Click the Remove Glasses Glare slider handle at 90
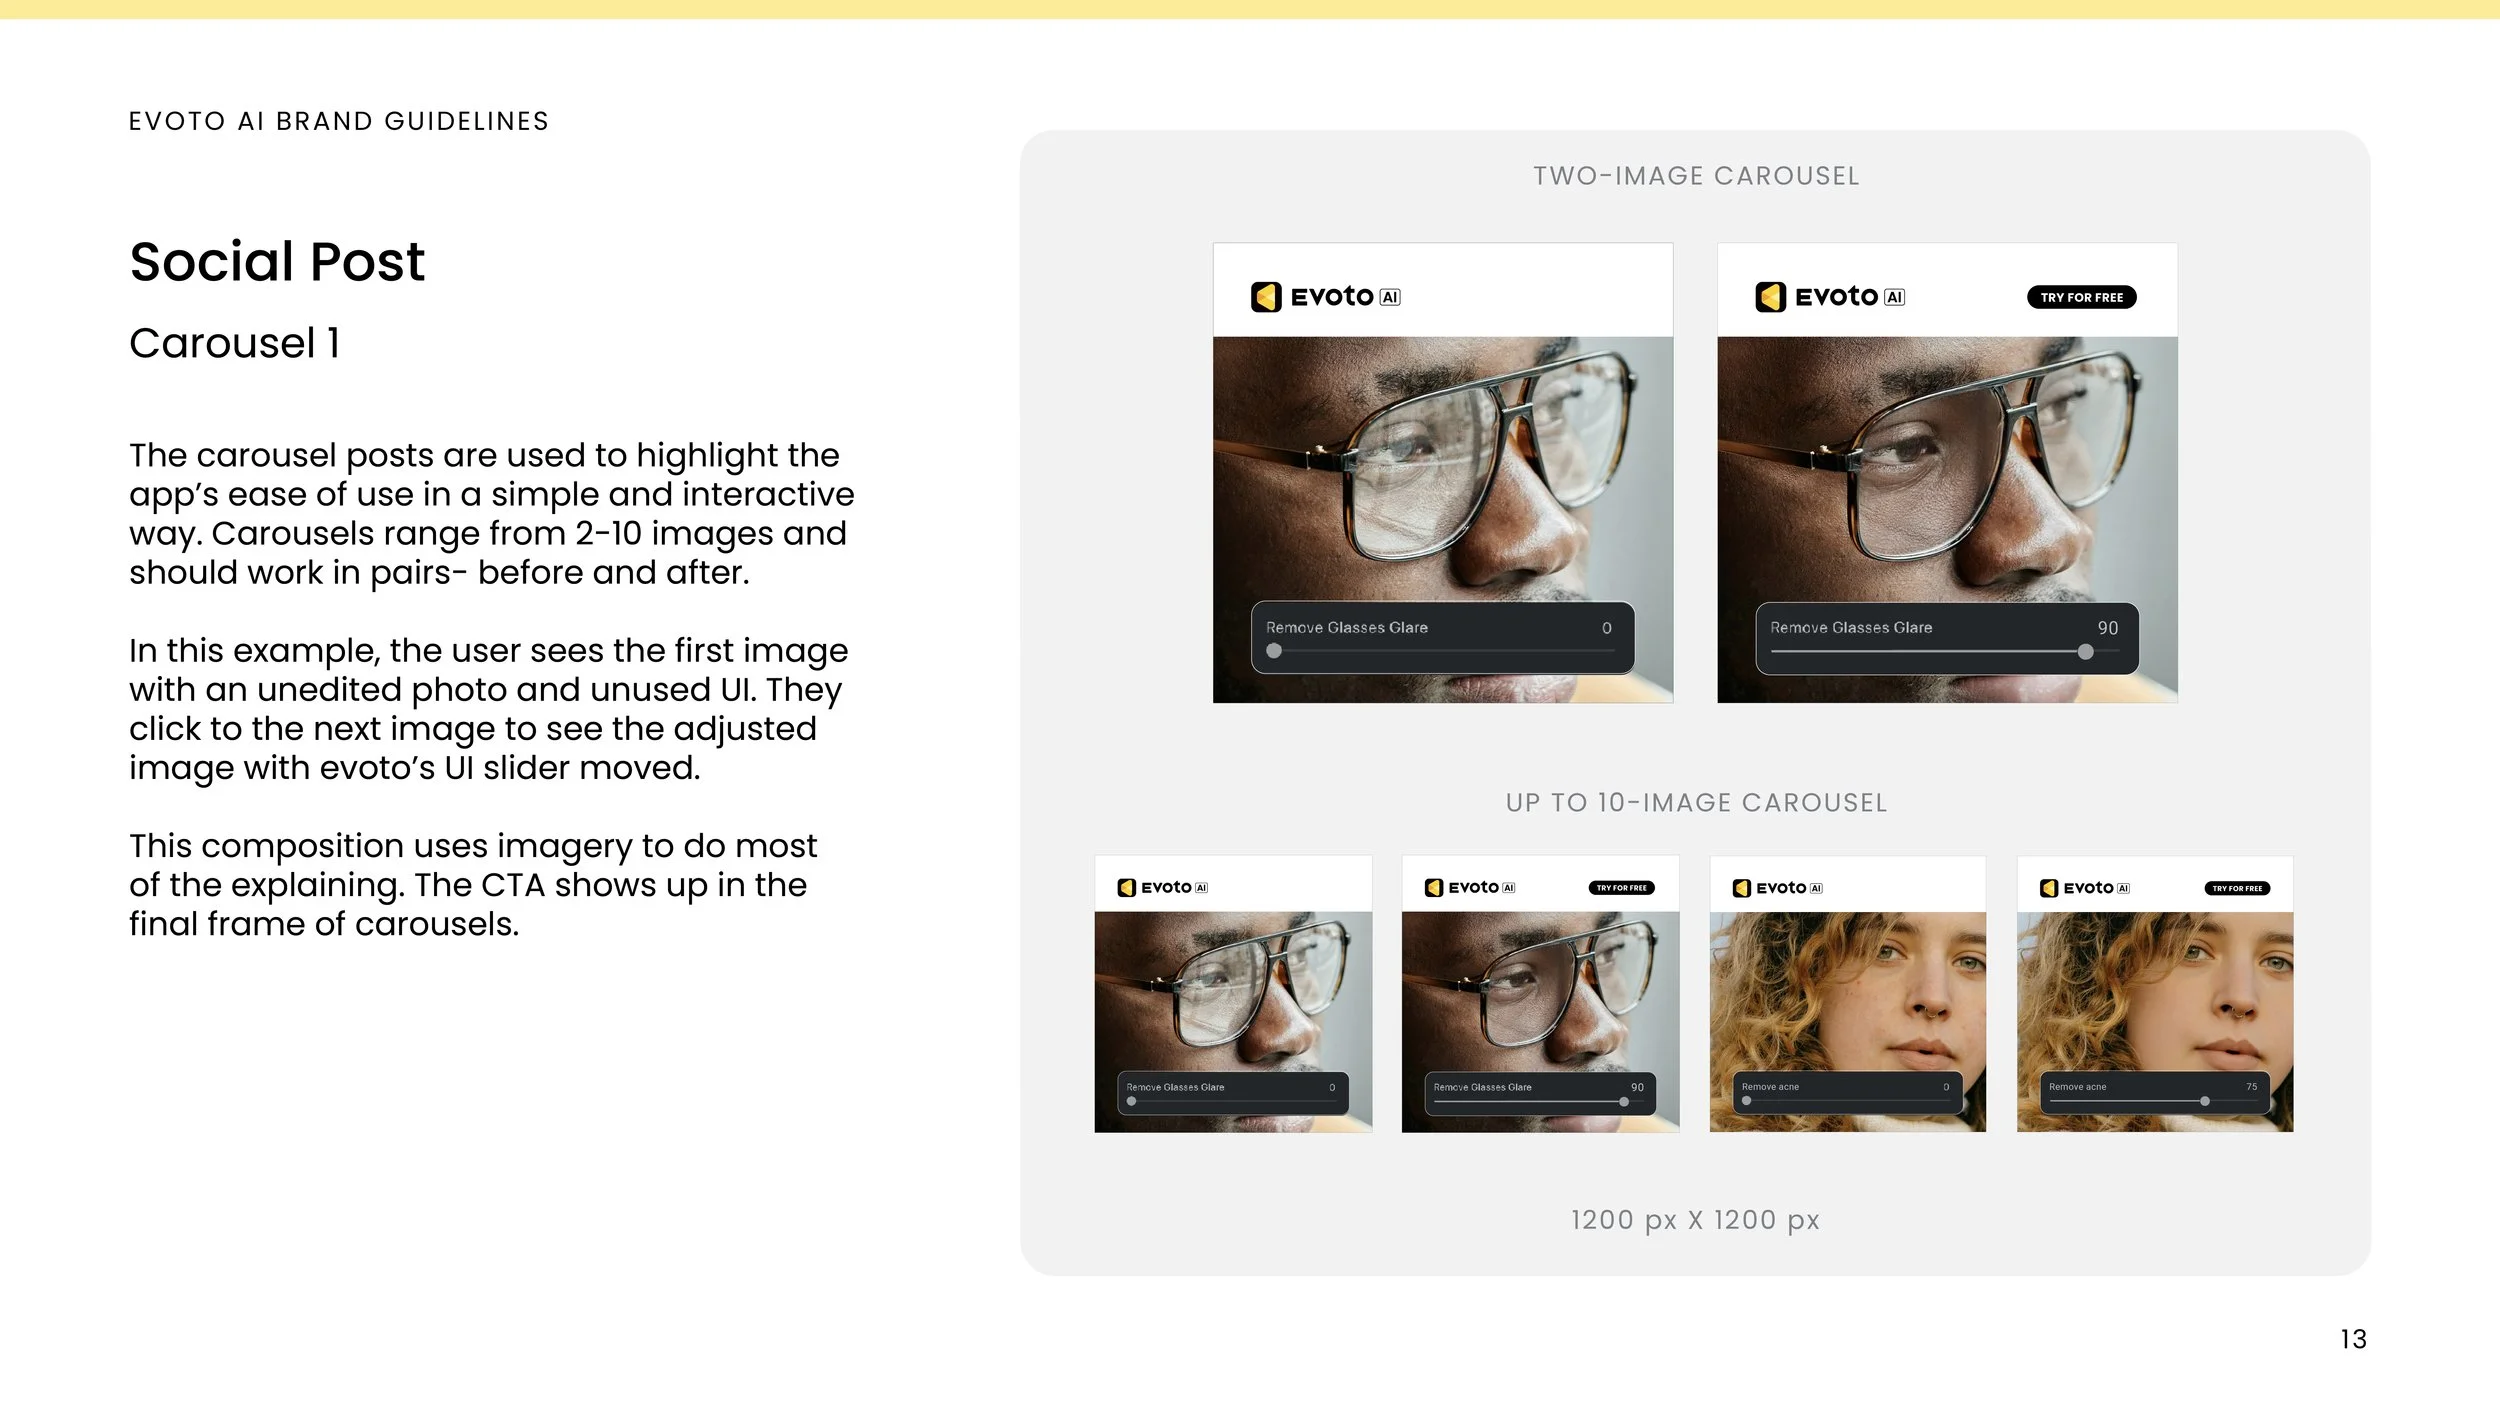This screenshot has height=1406, width=2500. pos(2085,652)
